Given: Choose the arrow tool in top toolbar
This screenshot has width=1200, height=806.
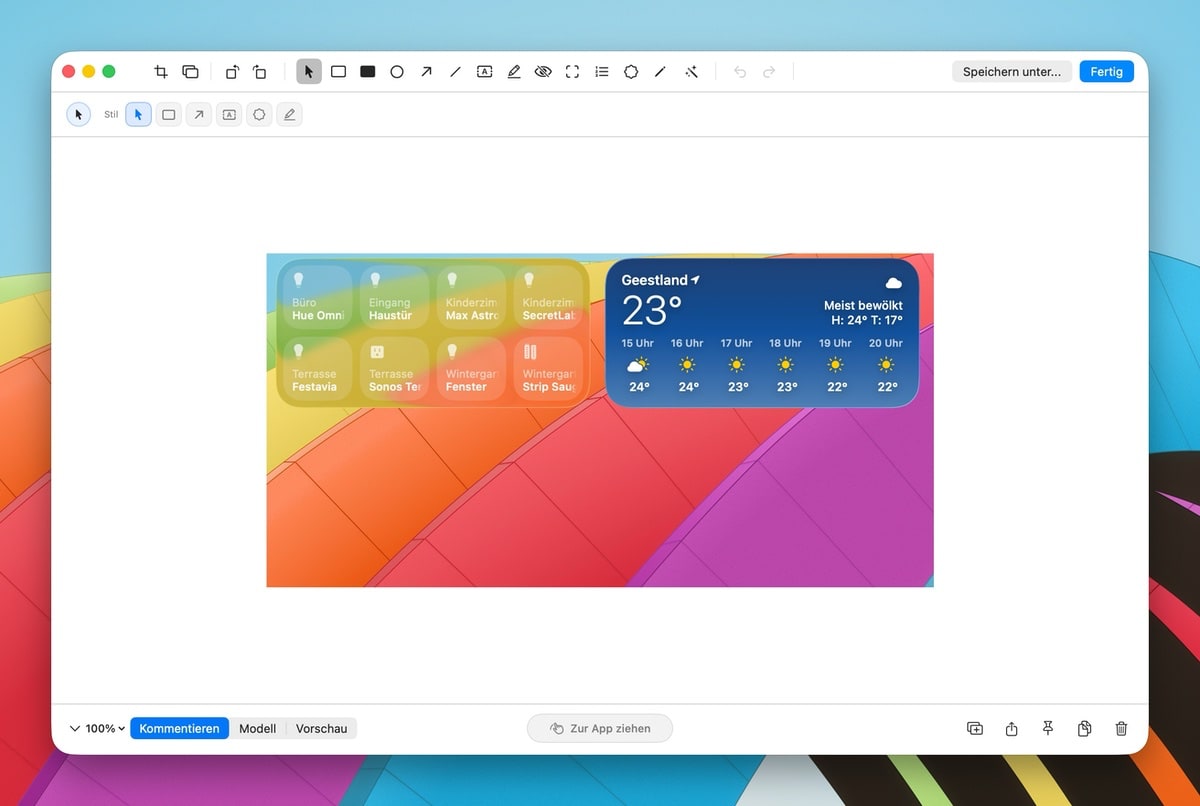Looking at the screenshot, I should click(x=426, y=72).
